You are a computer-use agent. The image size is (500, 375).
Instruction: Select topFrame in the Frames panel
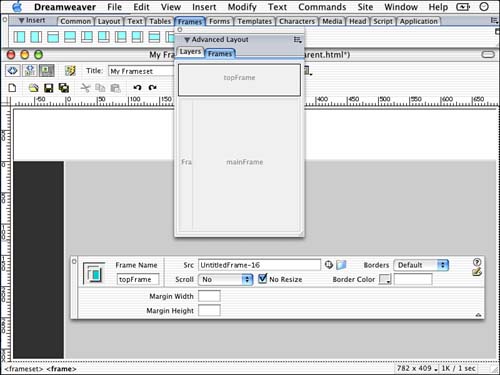point(239,80)
